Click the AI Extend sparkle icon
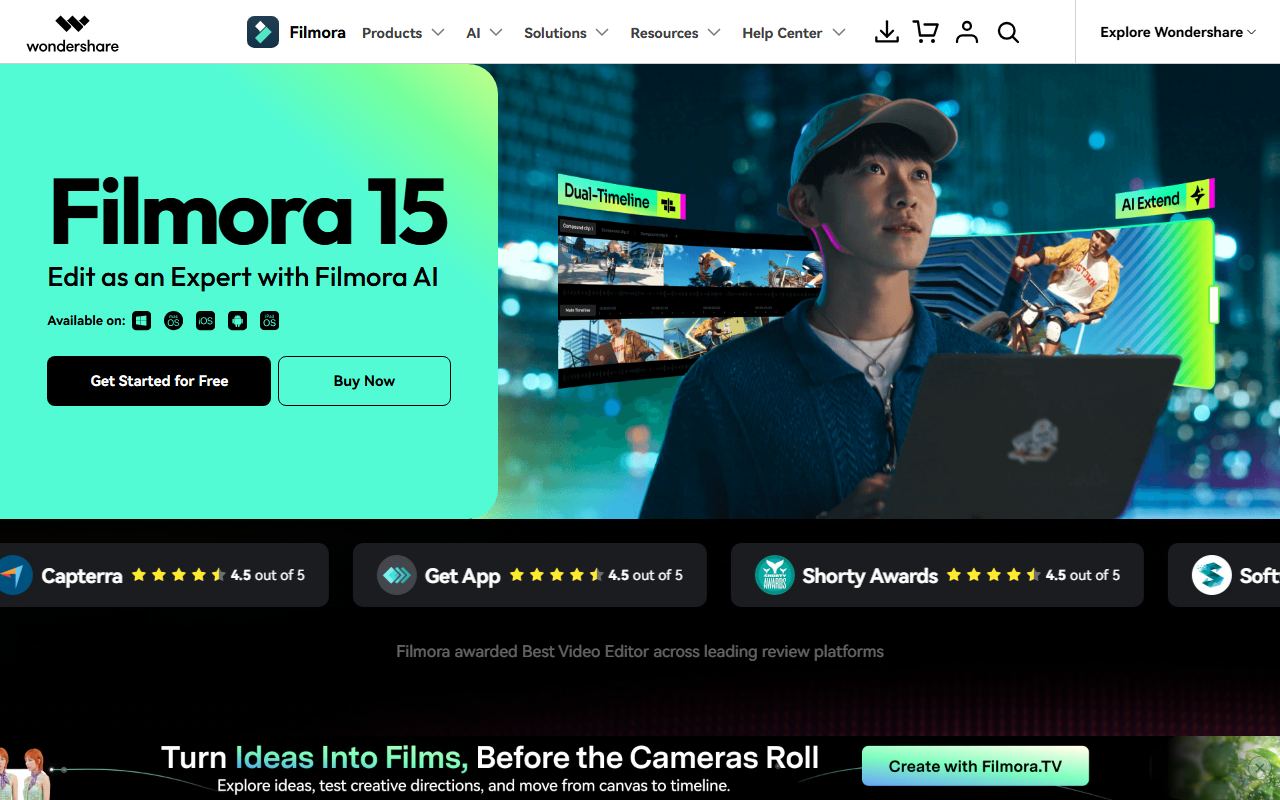 (x=1197, y=195)
